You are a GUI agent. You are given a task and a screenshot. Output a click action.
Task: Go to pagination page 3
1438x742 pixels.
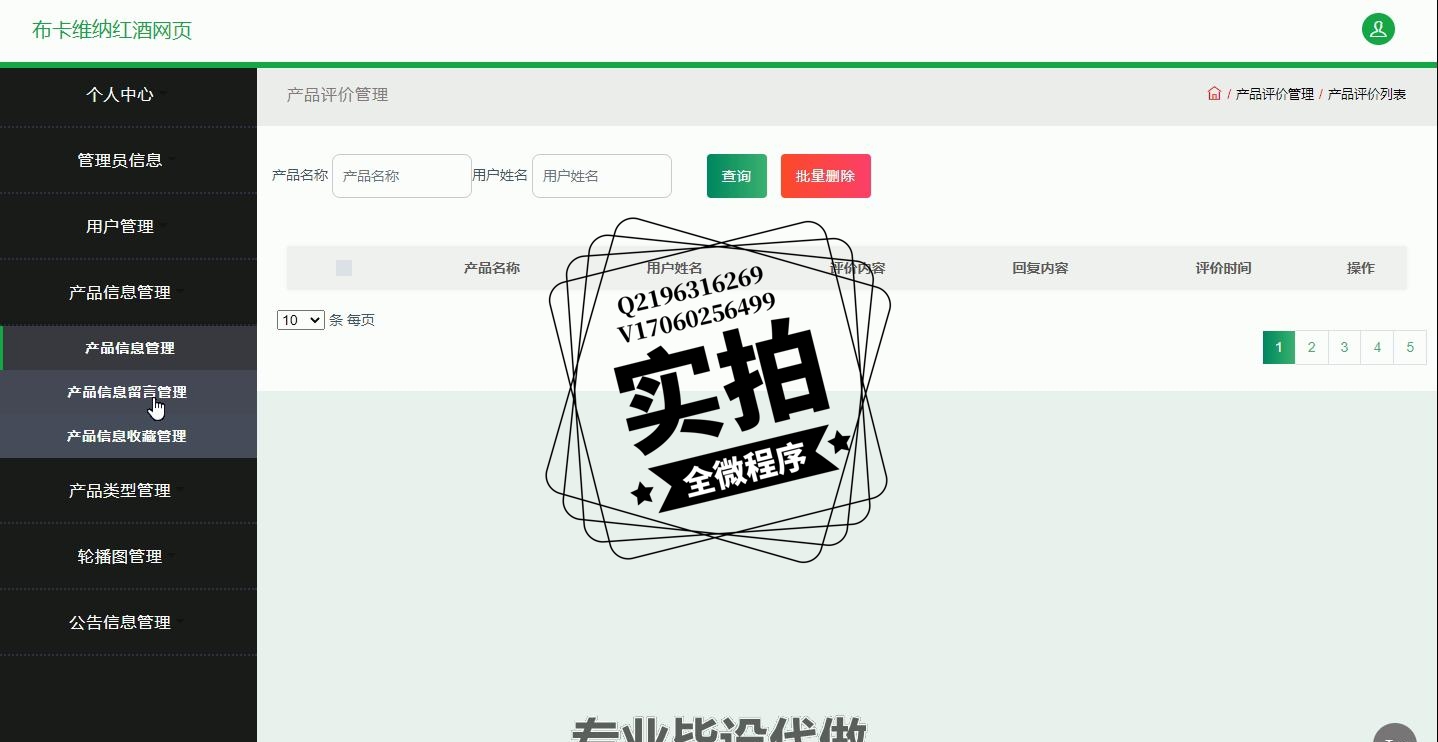pyautogui.click(x=1345, y=347)
